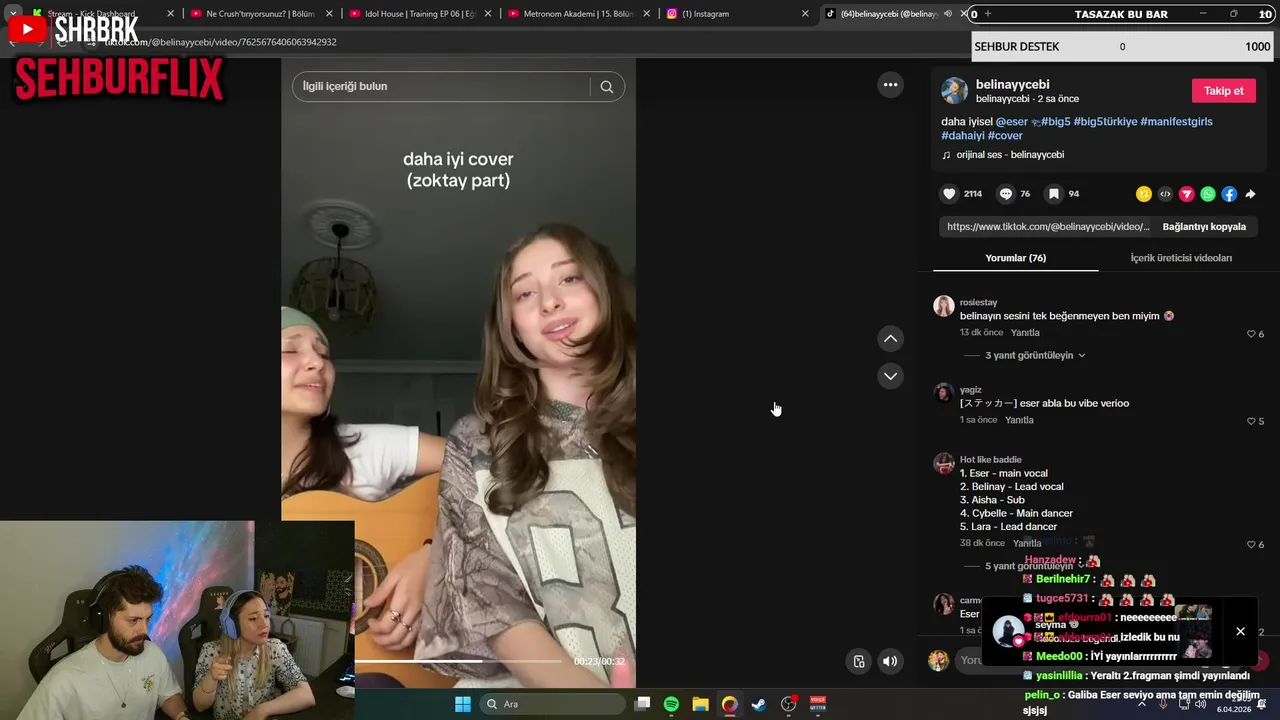
Task: Open the #manifestgirls hashtag
Action: (1176, 122)
